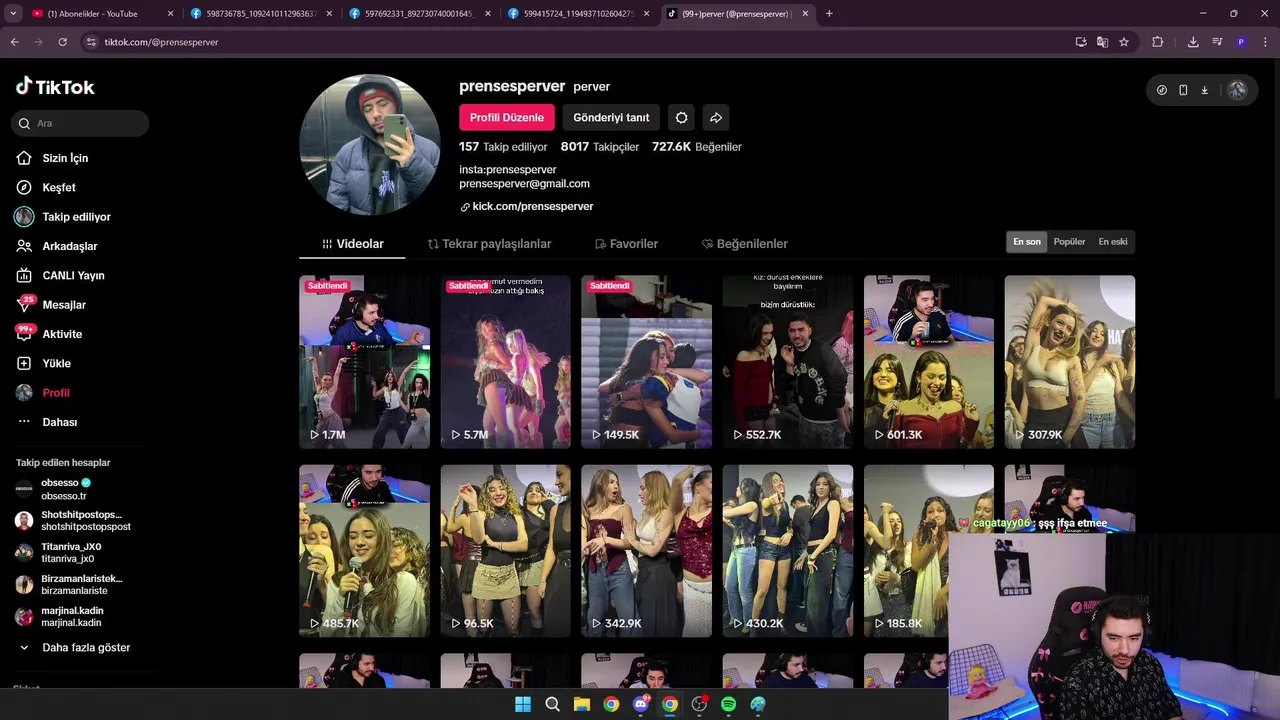This screenshot has height=720, width=1280.
Task: Open Spotify from the taskbar
Action: (728, 704)
